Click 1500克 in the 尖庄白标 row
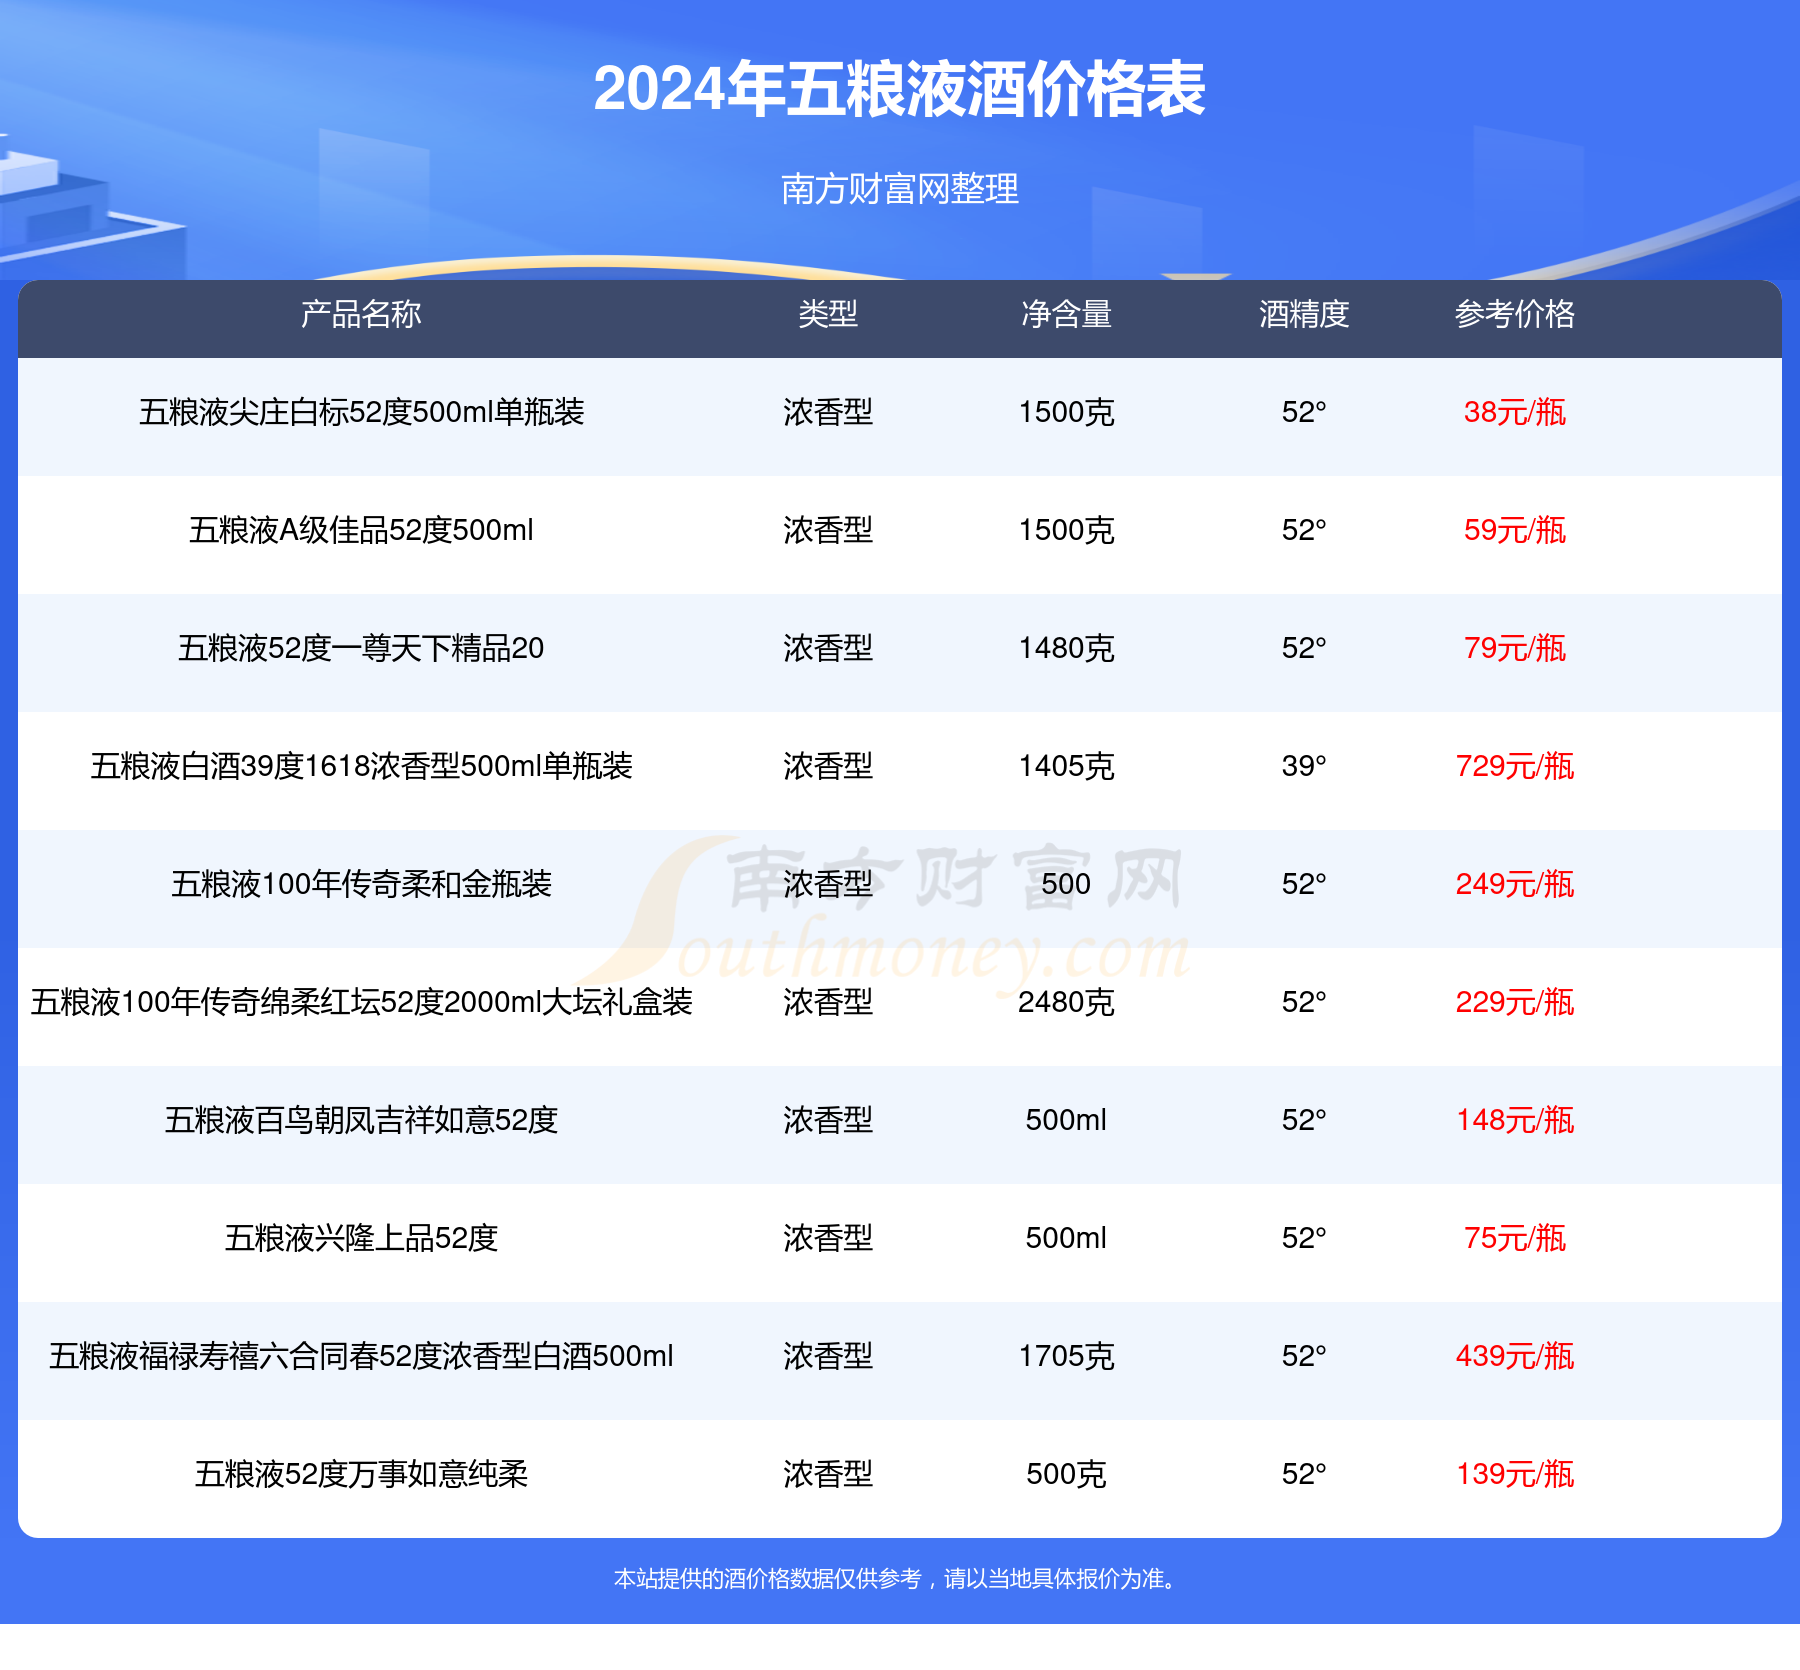Screen dimensions: 1800x1670 point(1066,412)
